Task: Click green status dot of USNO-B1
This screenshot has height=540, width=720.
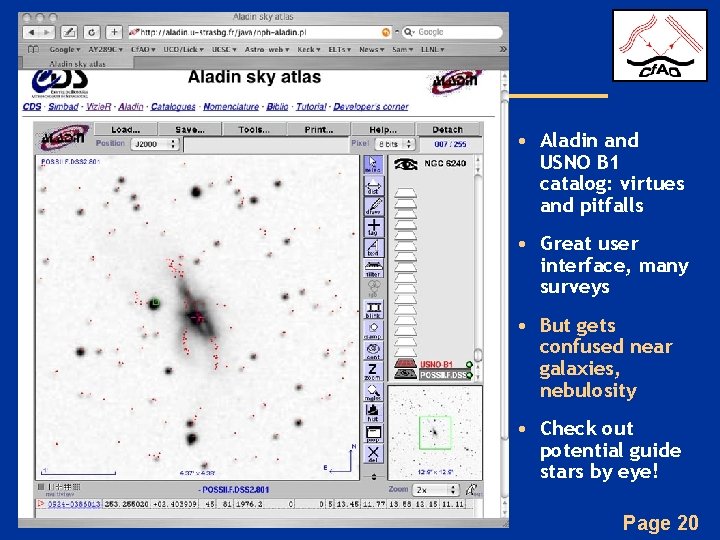Action: coord(469,365)
